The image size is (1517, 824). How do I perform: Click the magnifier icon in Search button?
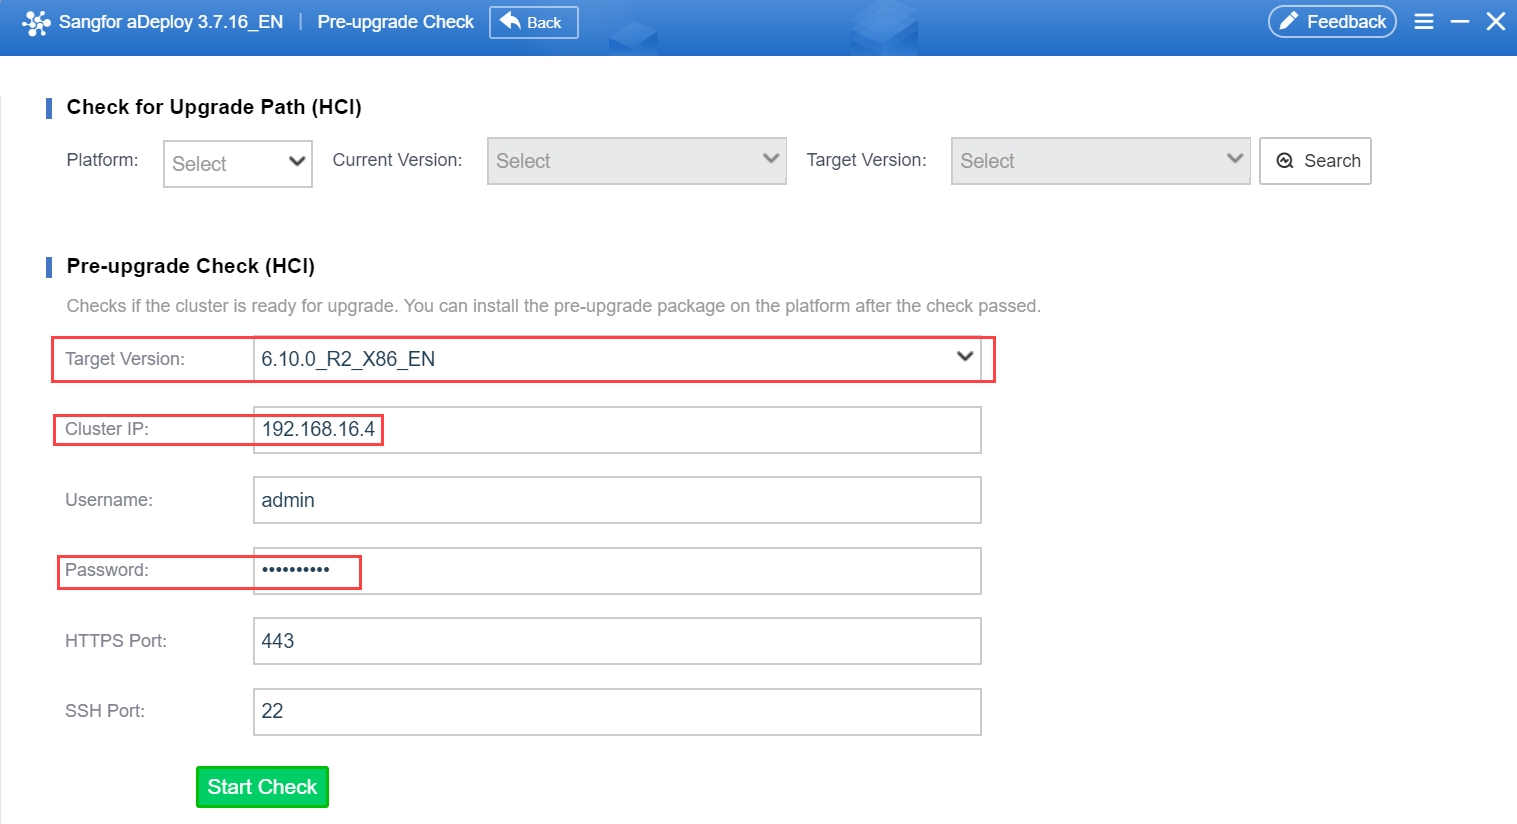1285,161
